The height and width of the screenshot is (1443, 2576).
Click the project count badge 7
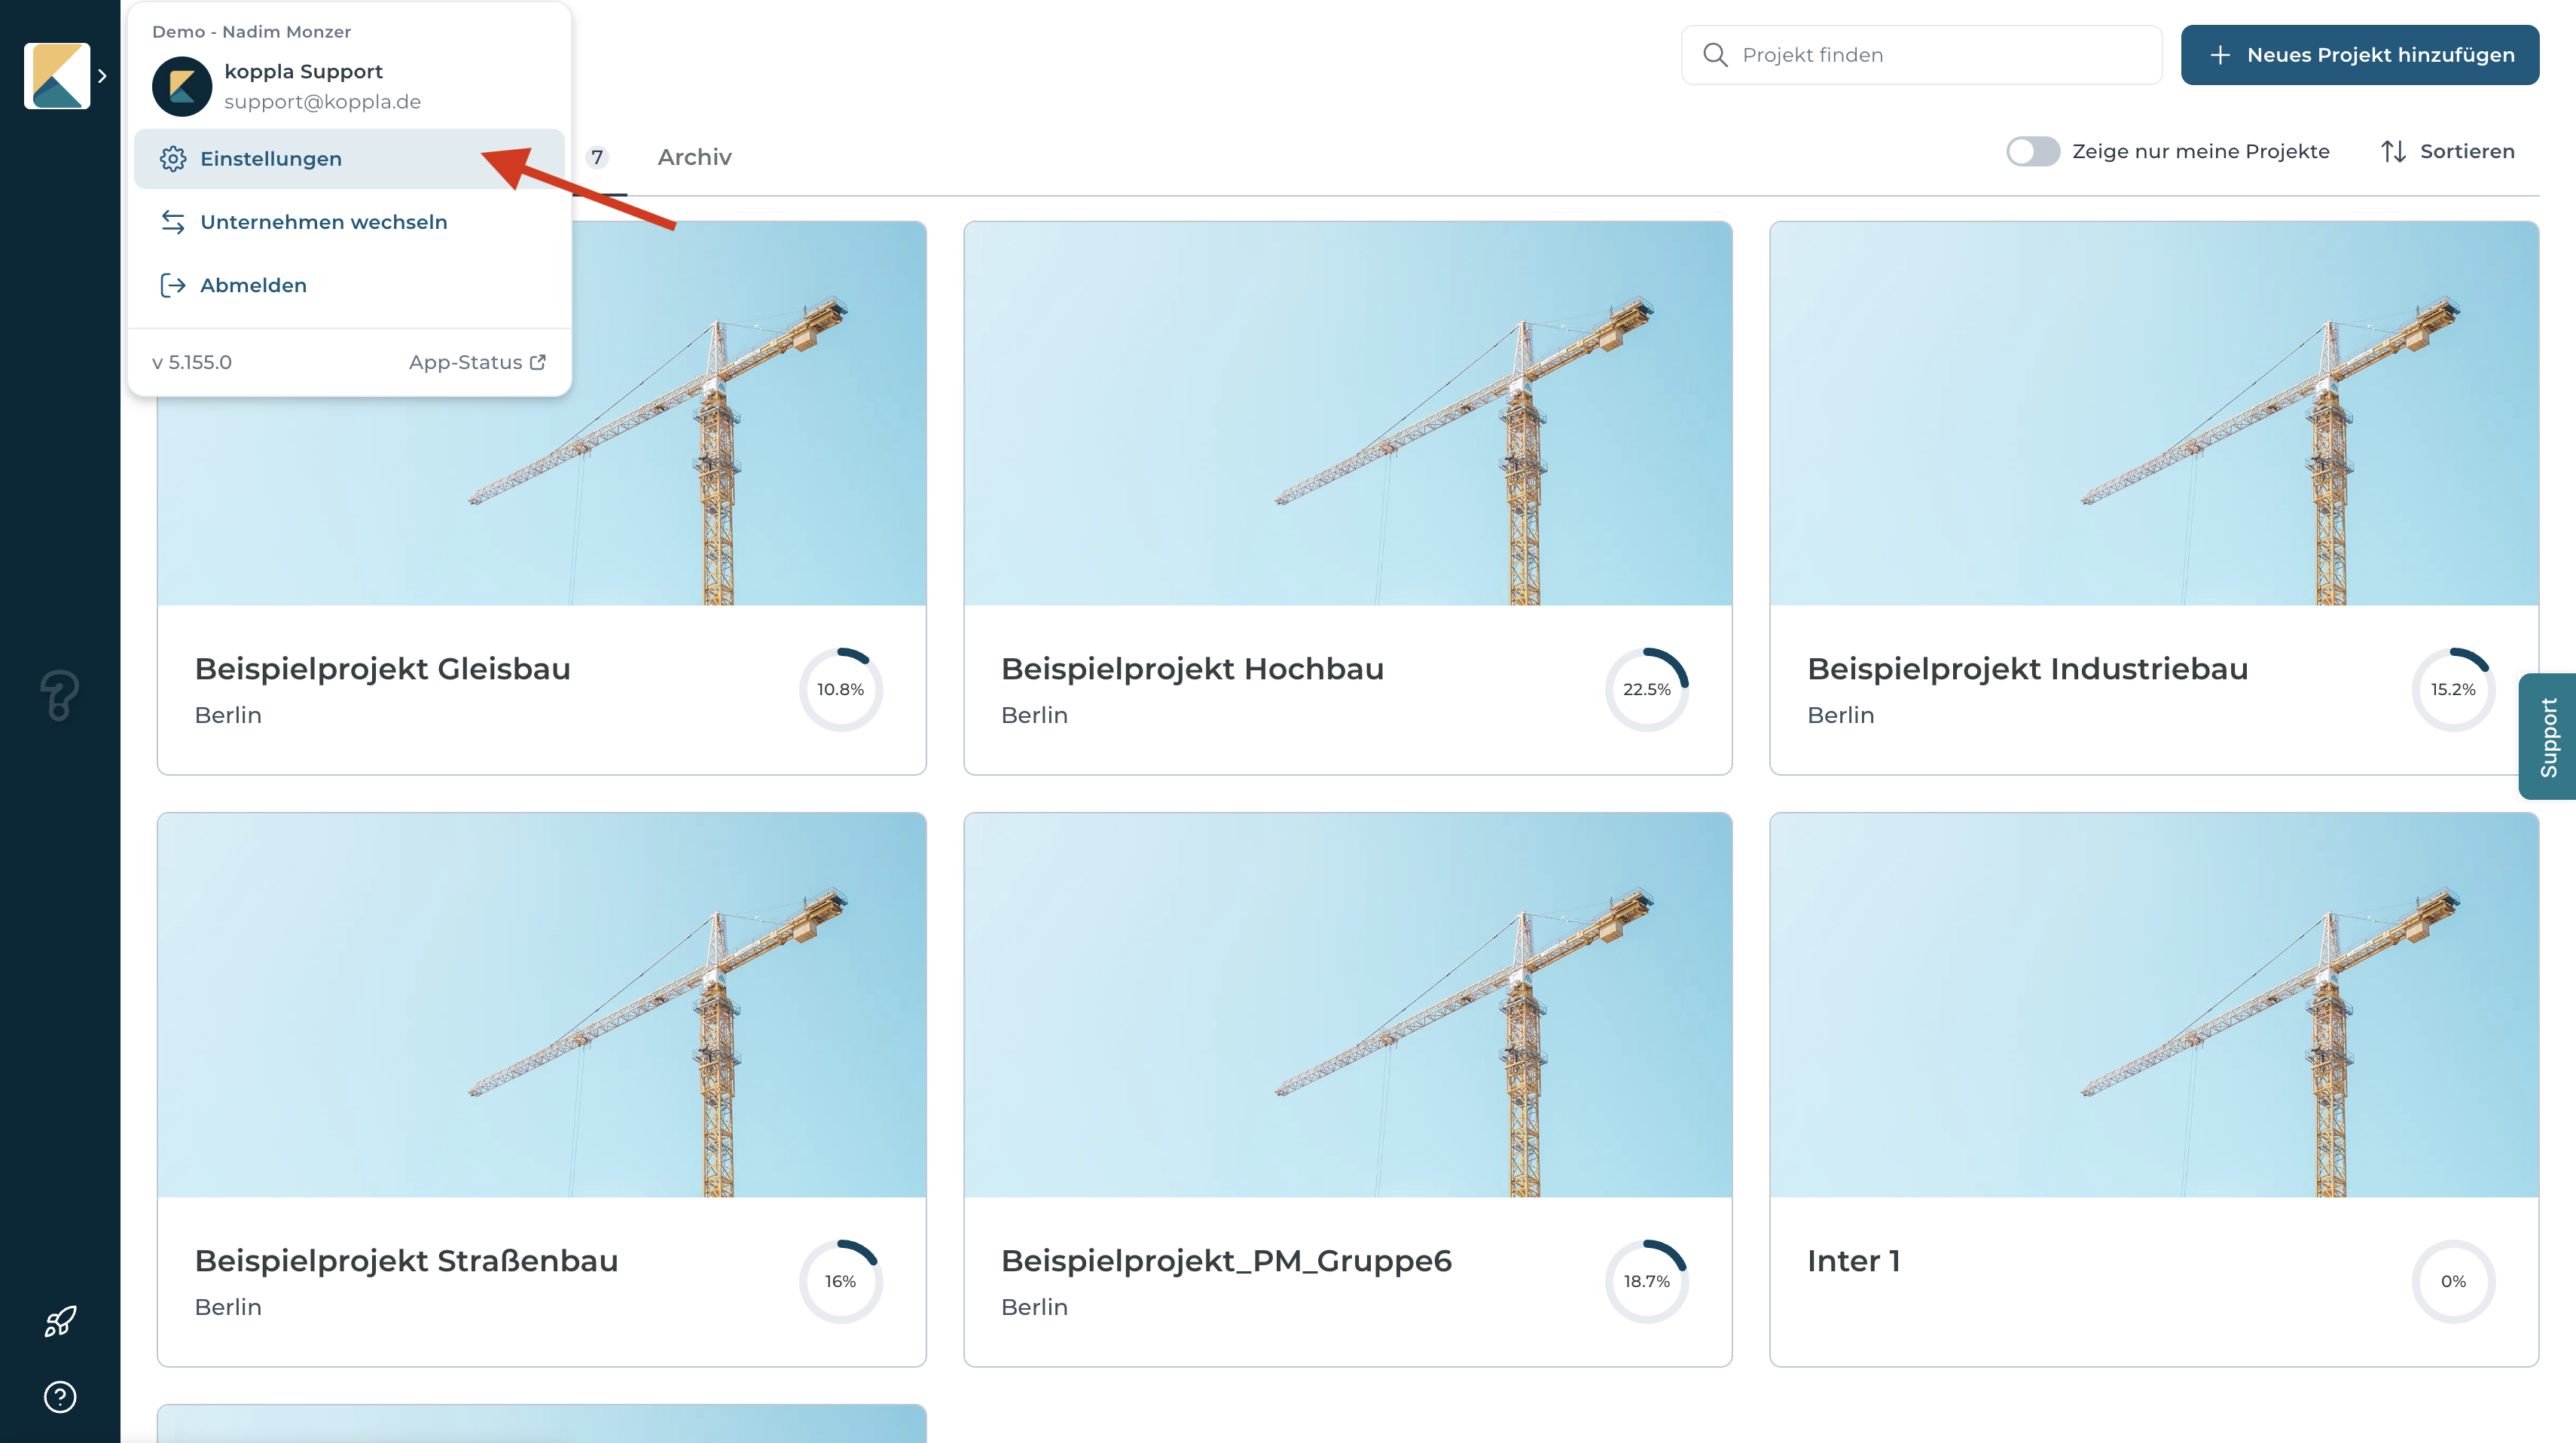597,157
